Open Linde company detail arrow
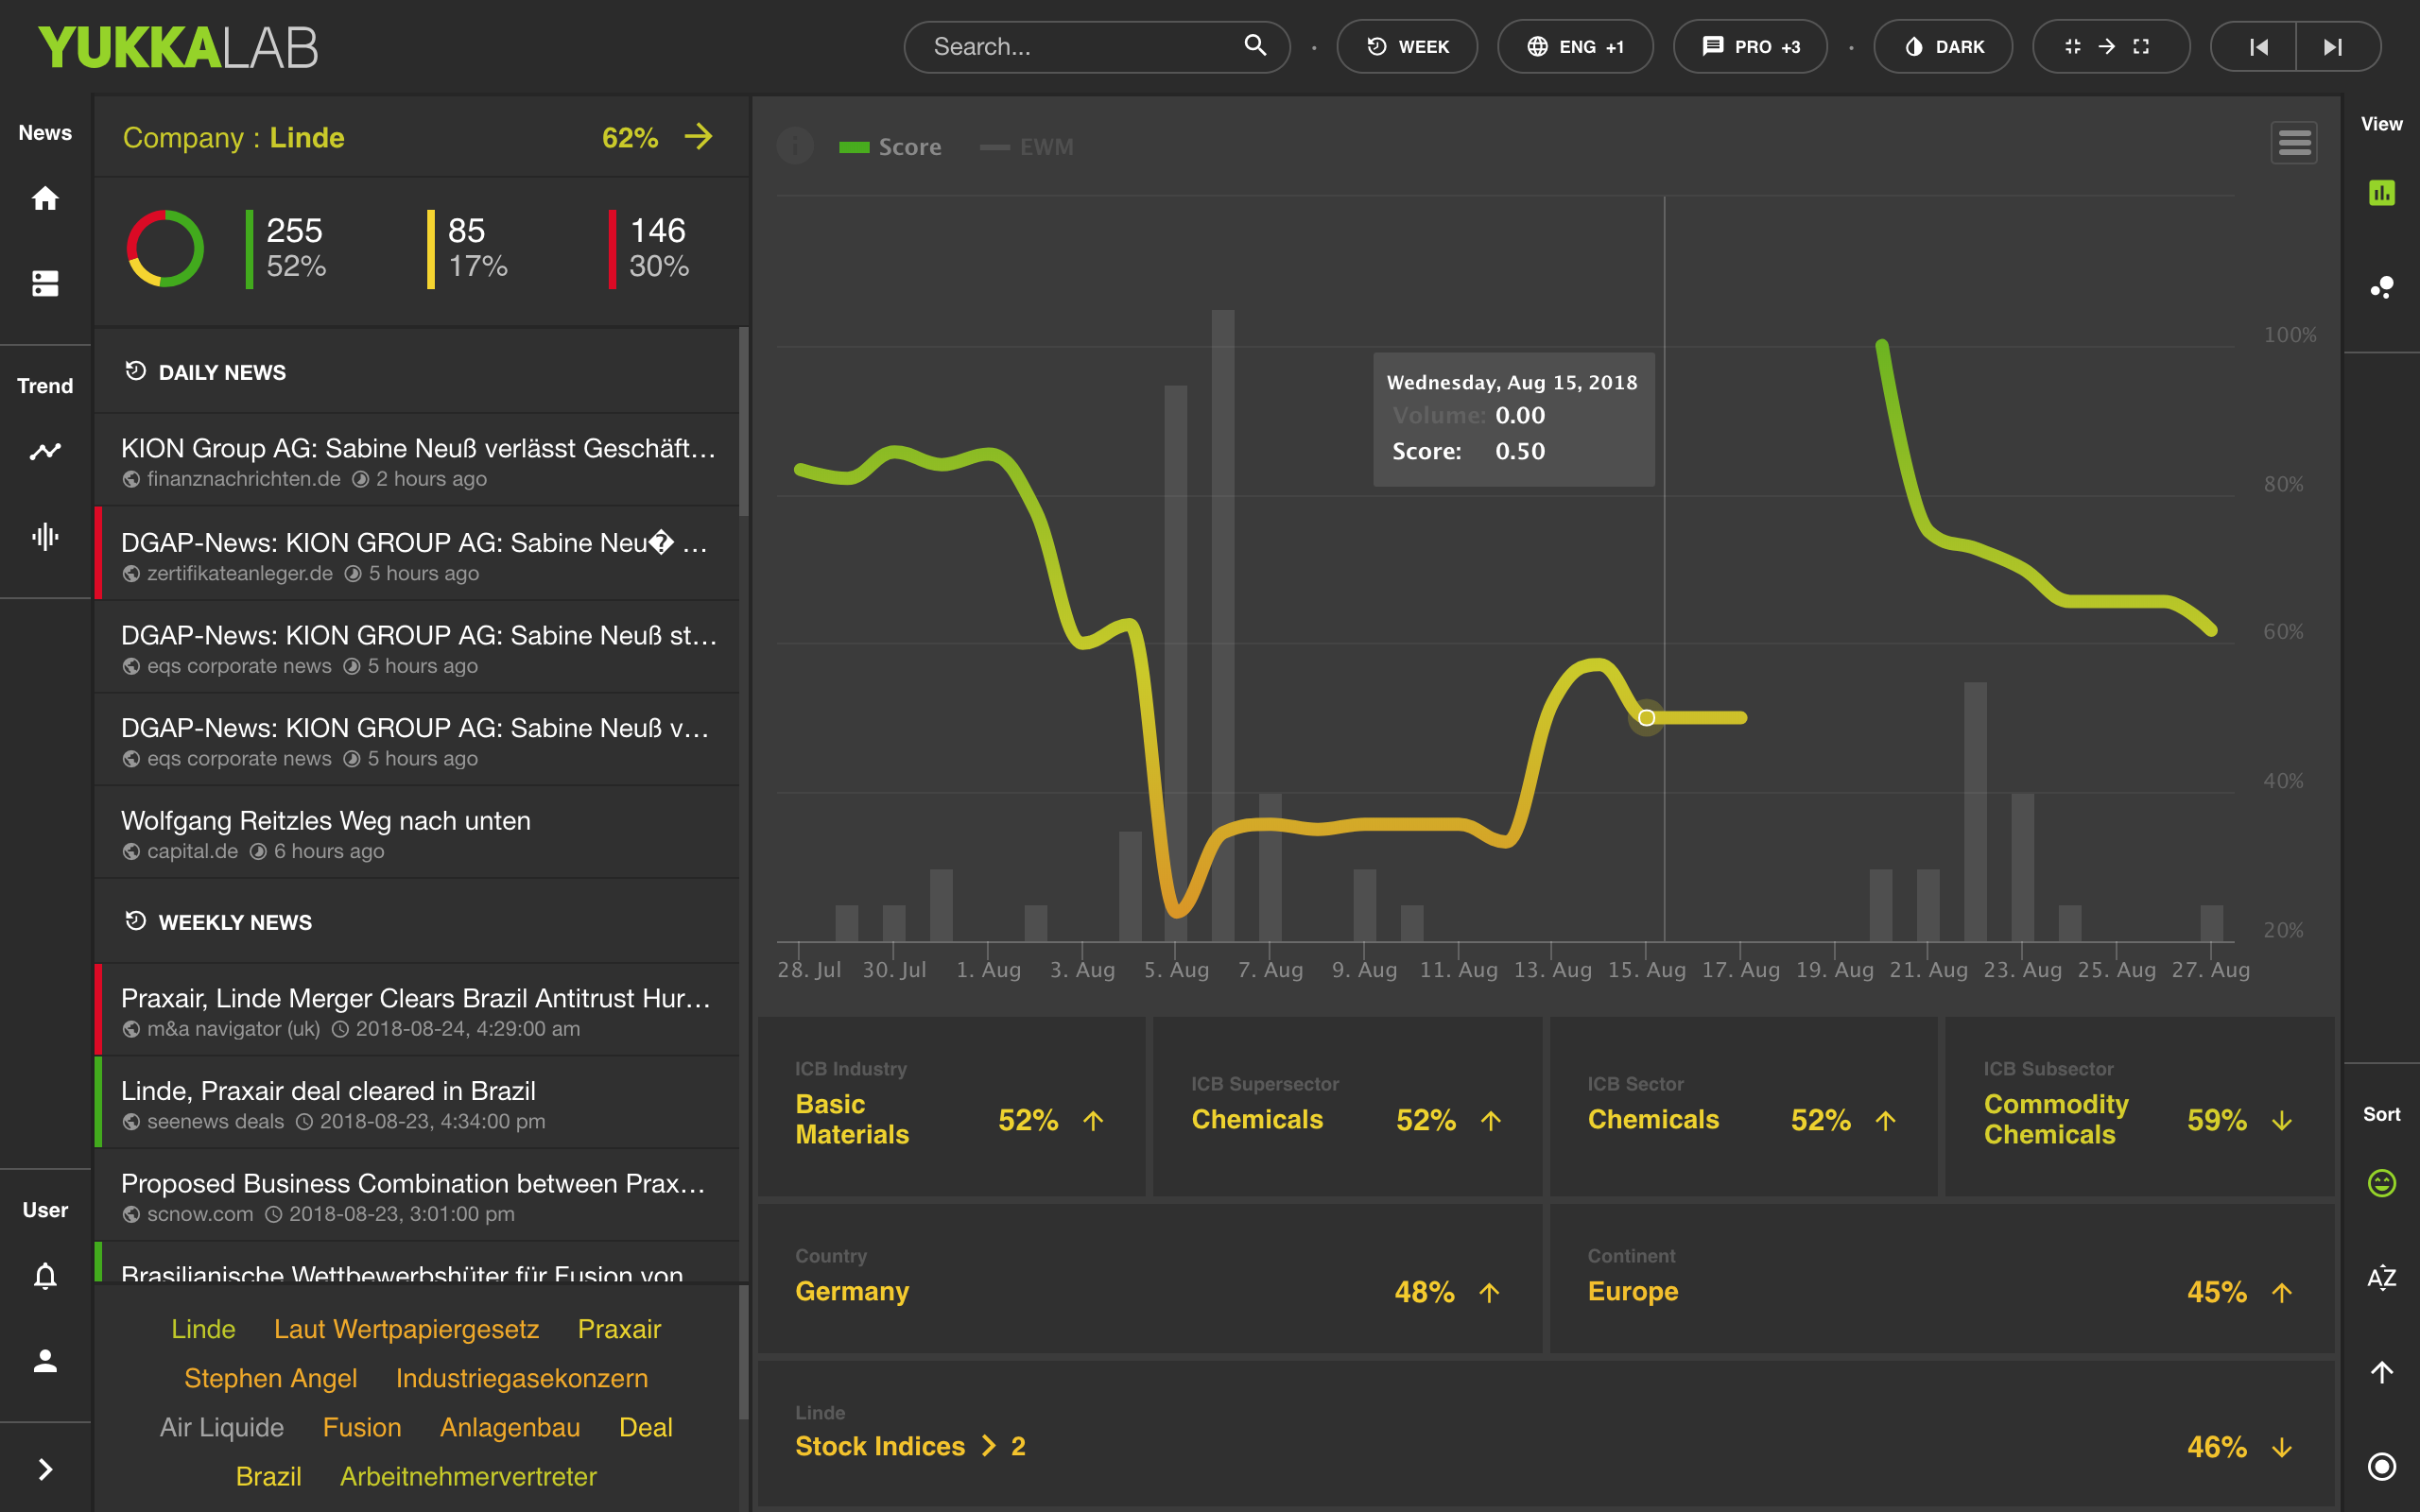The image size is (2420, 1512). 699,137
